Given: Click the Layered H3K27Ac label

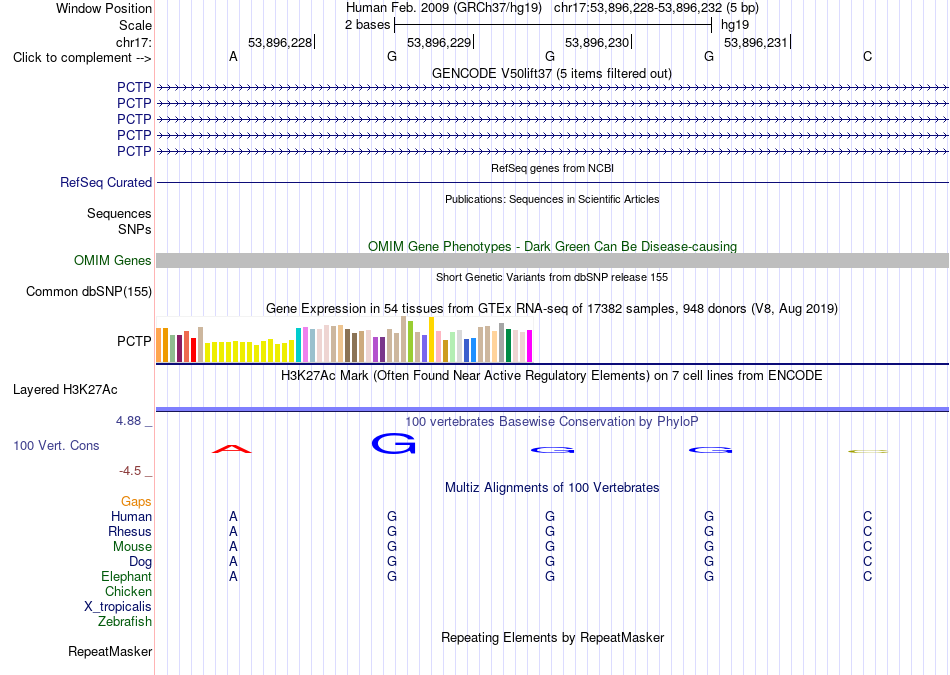Looking at the screenshot, I should pos(65,390).
